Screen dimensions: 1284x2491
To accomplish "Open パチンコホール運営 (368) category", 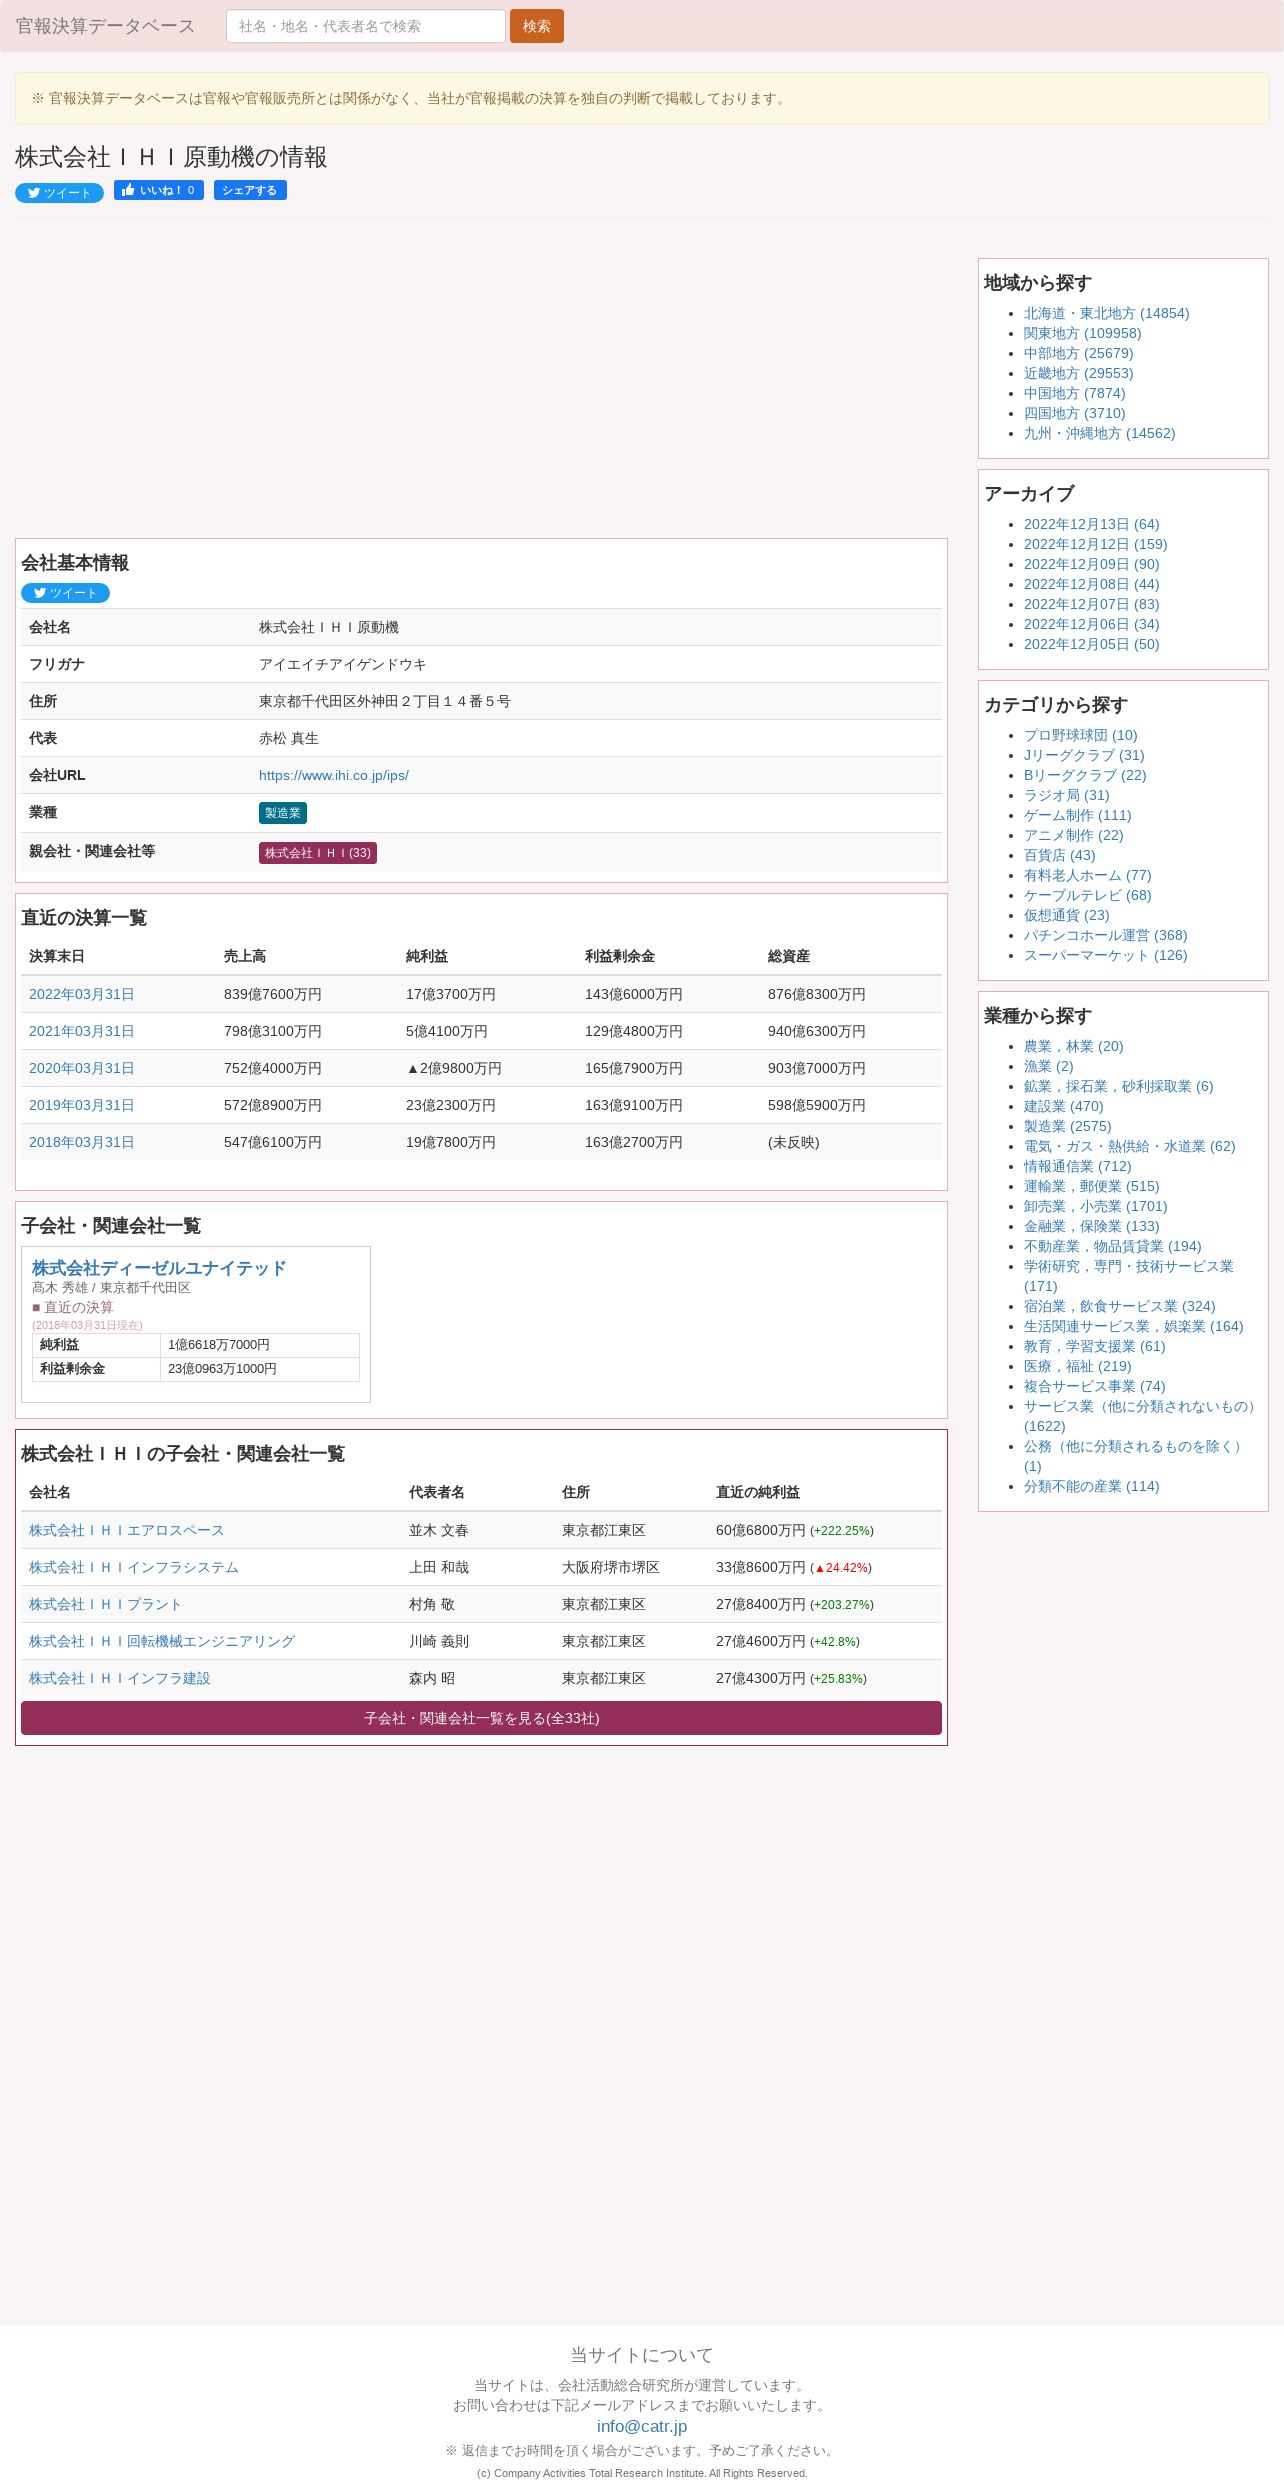I will pos(1105,935).
